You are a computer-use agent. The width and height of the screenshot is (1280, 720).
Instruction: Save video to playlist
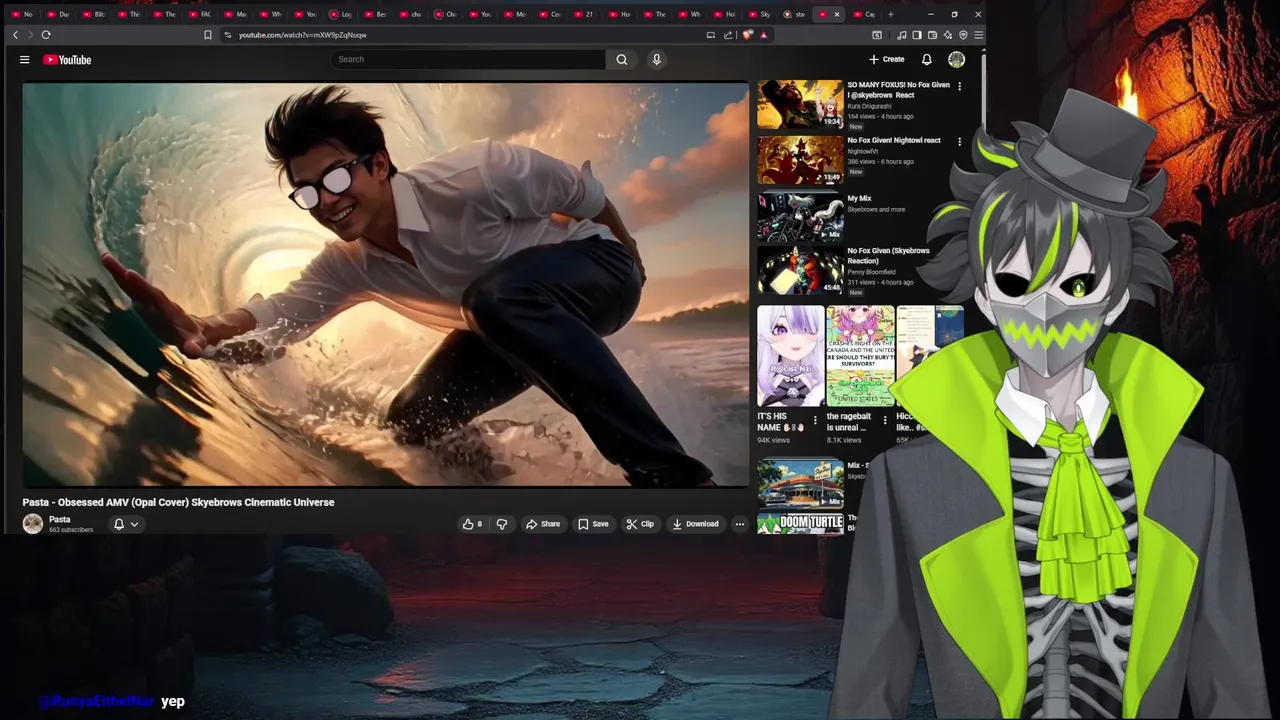(x=593, y=524)
